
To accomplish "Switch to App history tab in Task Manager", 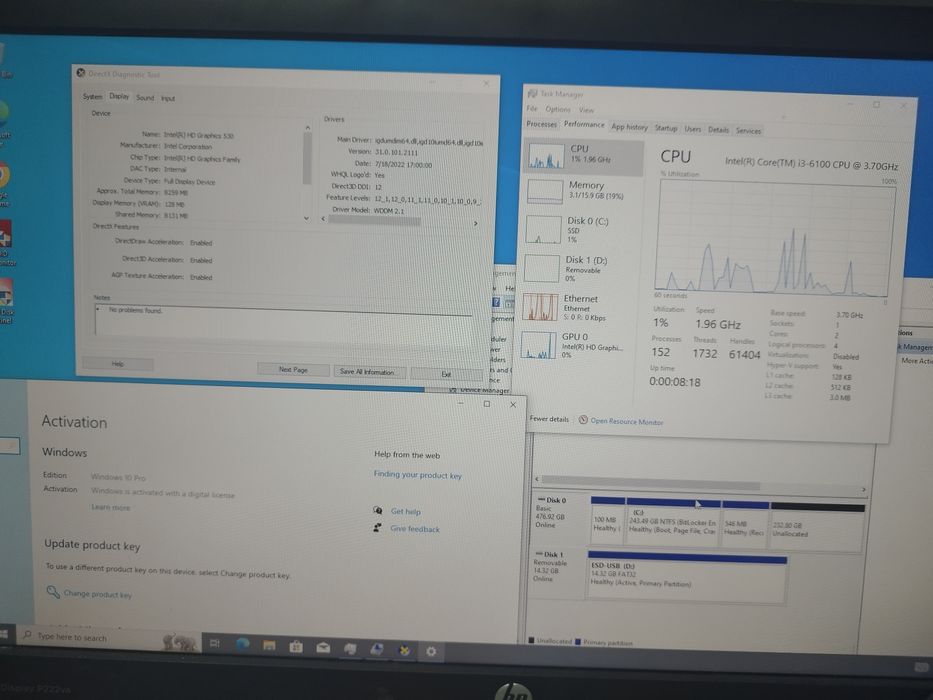I will coord(629,127).
